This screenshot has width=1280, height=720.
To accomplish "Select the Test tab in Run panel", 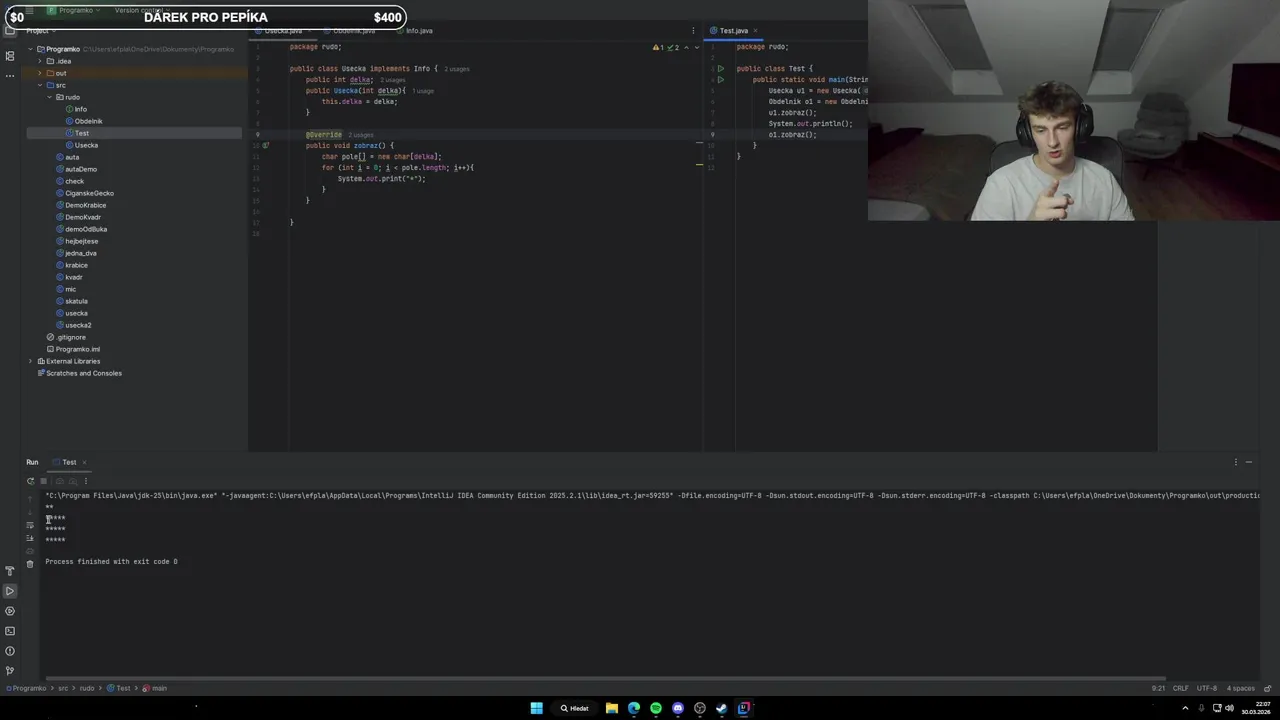I will (69, 462).
